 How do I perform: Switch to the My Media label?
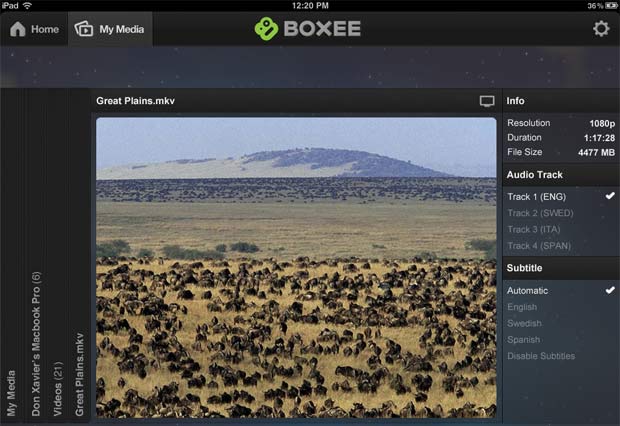point(122,29)
